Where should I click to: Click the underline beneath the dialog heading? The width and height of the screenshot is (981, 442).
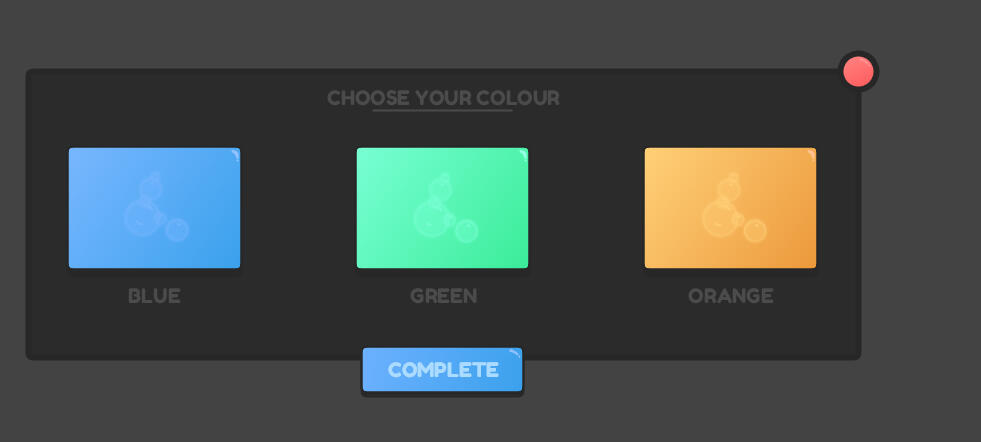pyautogui.click(x=443, y=110)
